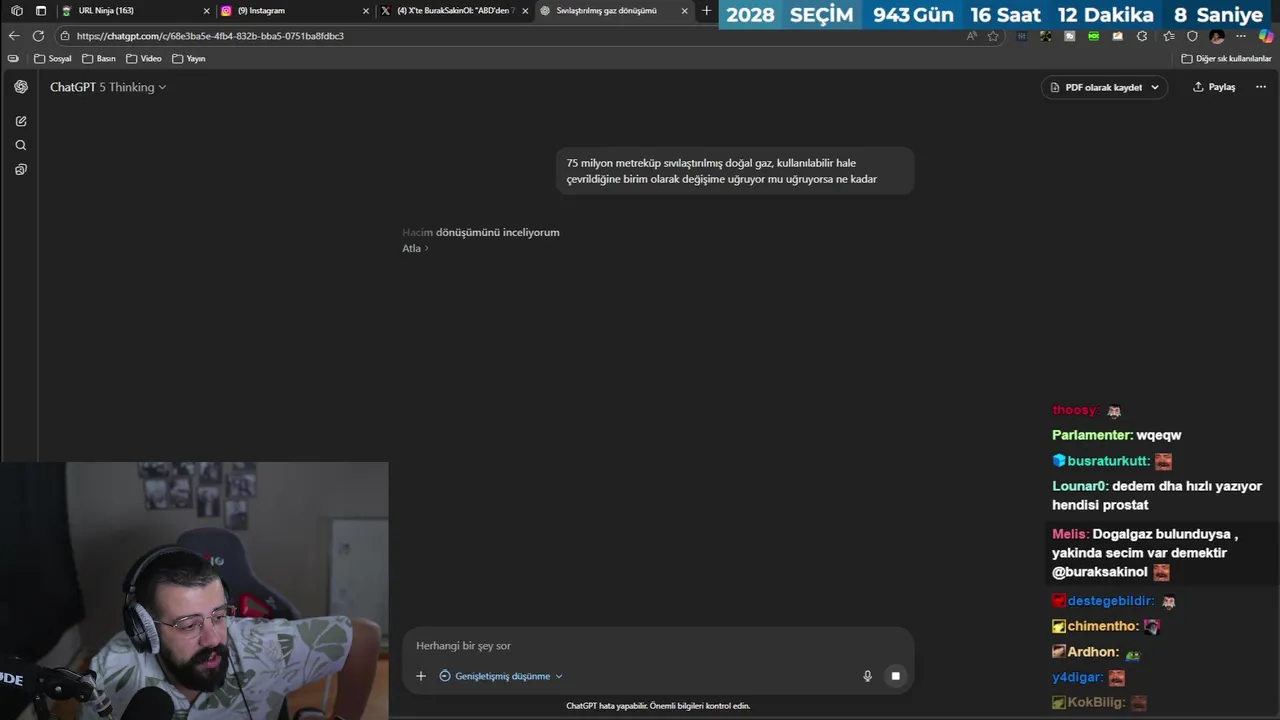Open the Copilot icon in toolbar
Viewport: 1280px width, 720px height.
(x=1266, y=36)
